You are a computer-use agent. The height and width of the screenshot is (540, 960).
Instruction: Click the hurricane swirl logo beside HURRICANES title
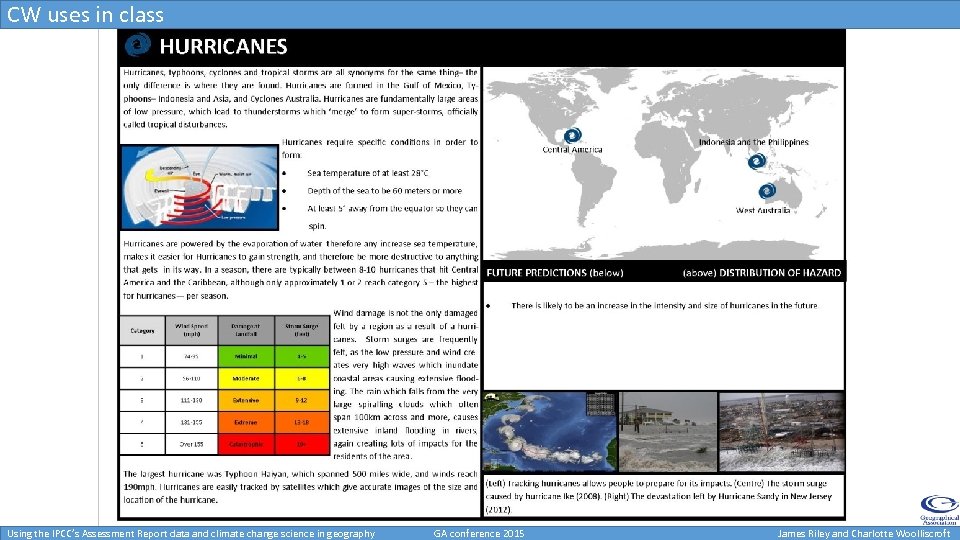pos(138,45)
